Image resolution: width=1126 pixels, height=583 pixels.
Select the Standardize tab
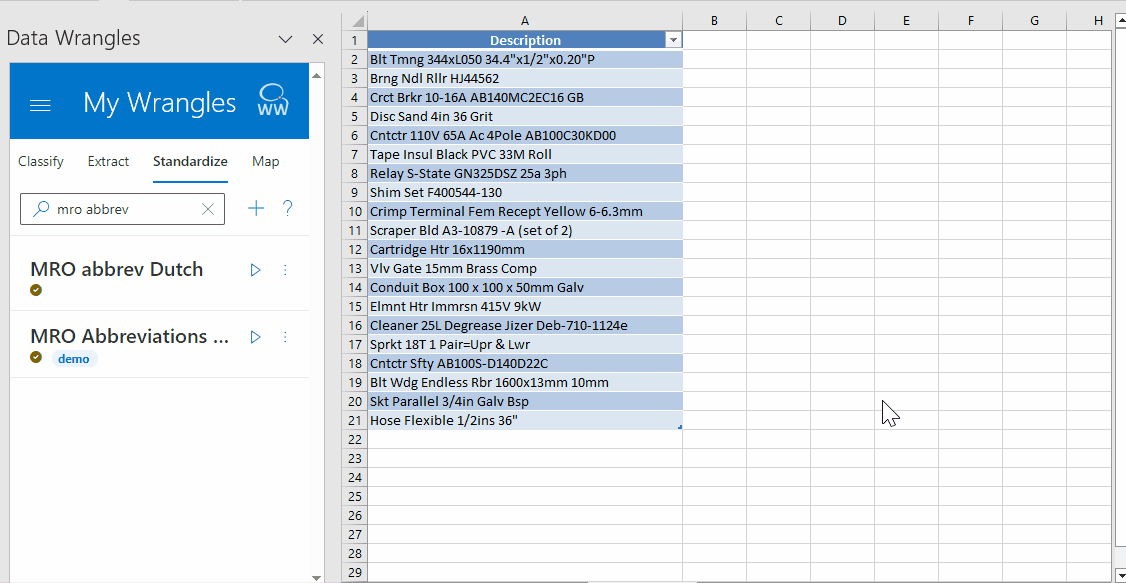pyautogui.click(x=190, y=162)
